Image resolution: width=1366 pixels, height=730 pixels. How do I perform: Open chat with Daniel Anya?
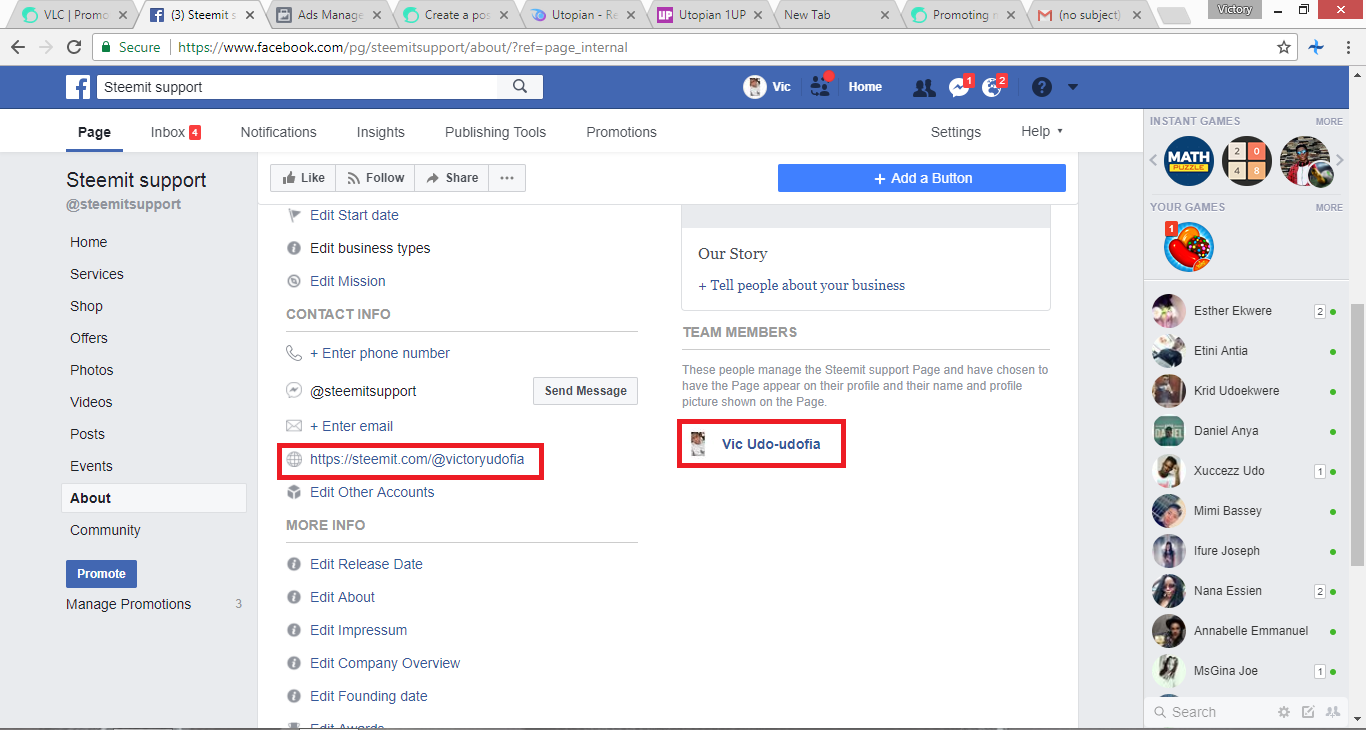tap(1244, 431)
